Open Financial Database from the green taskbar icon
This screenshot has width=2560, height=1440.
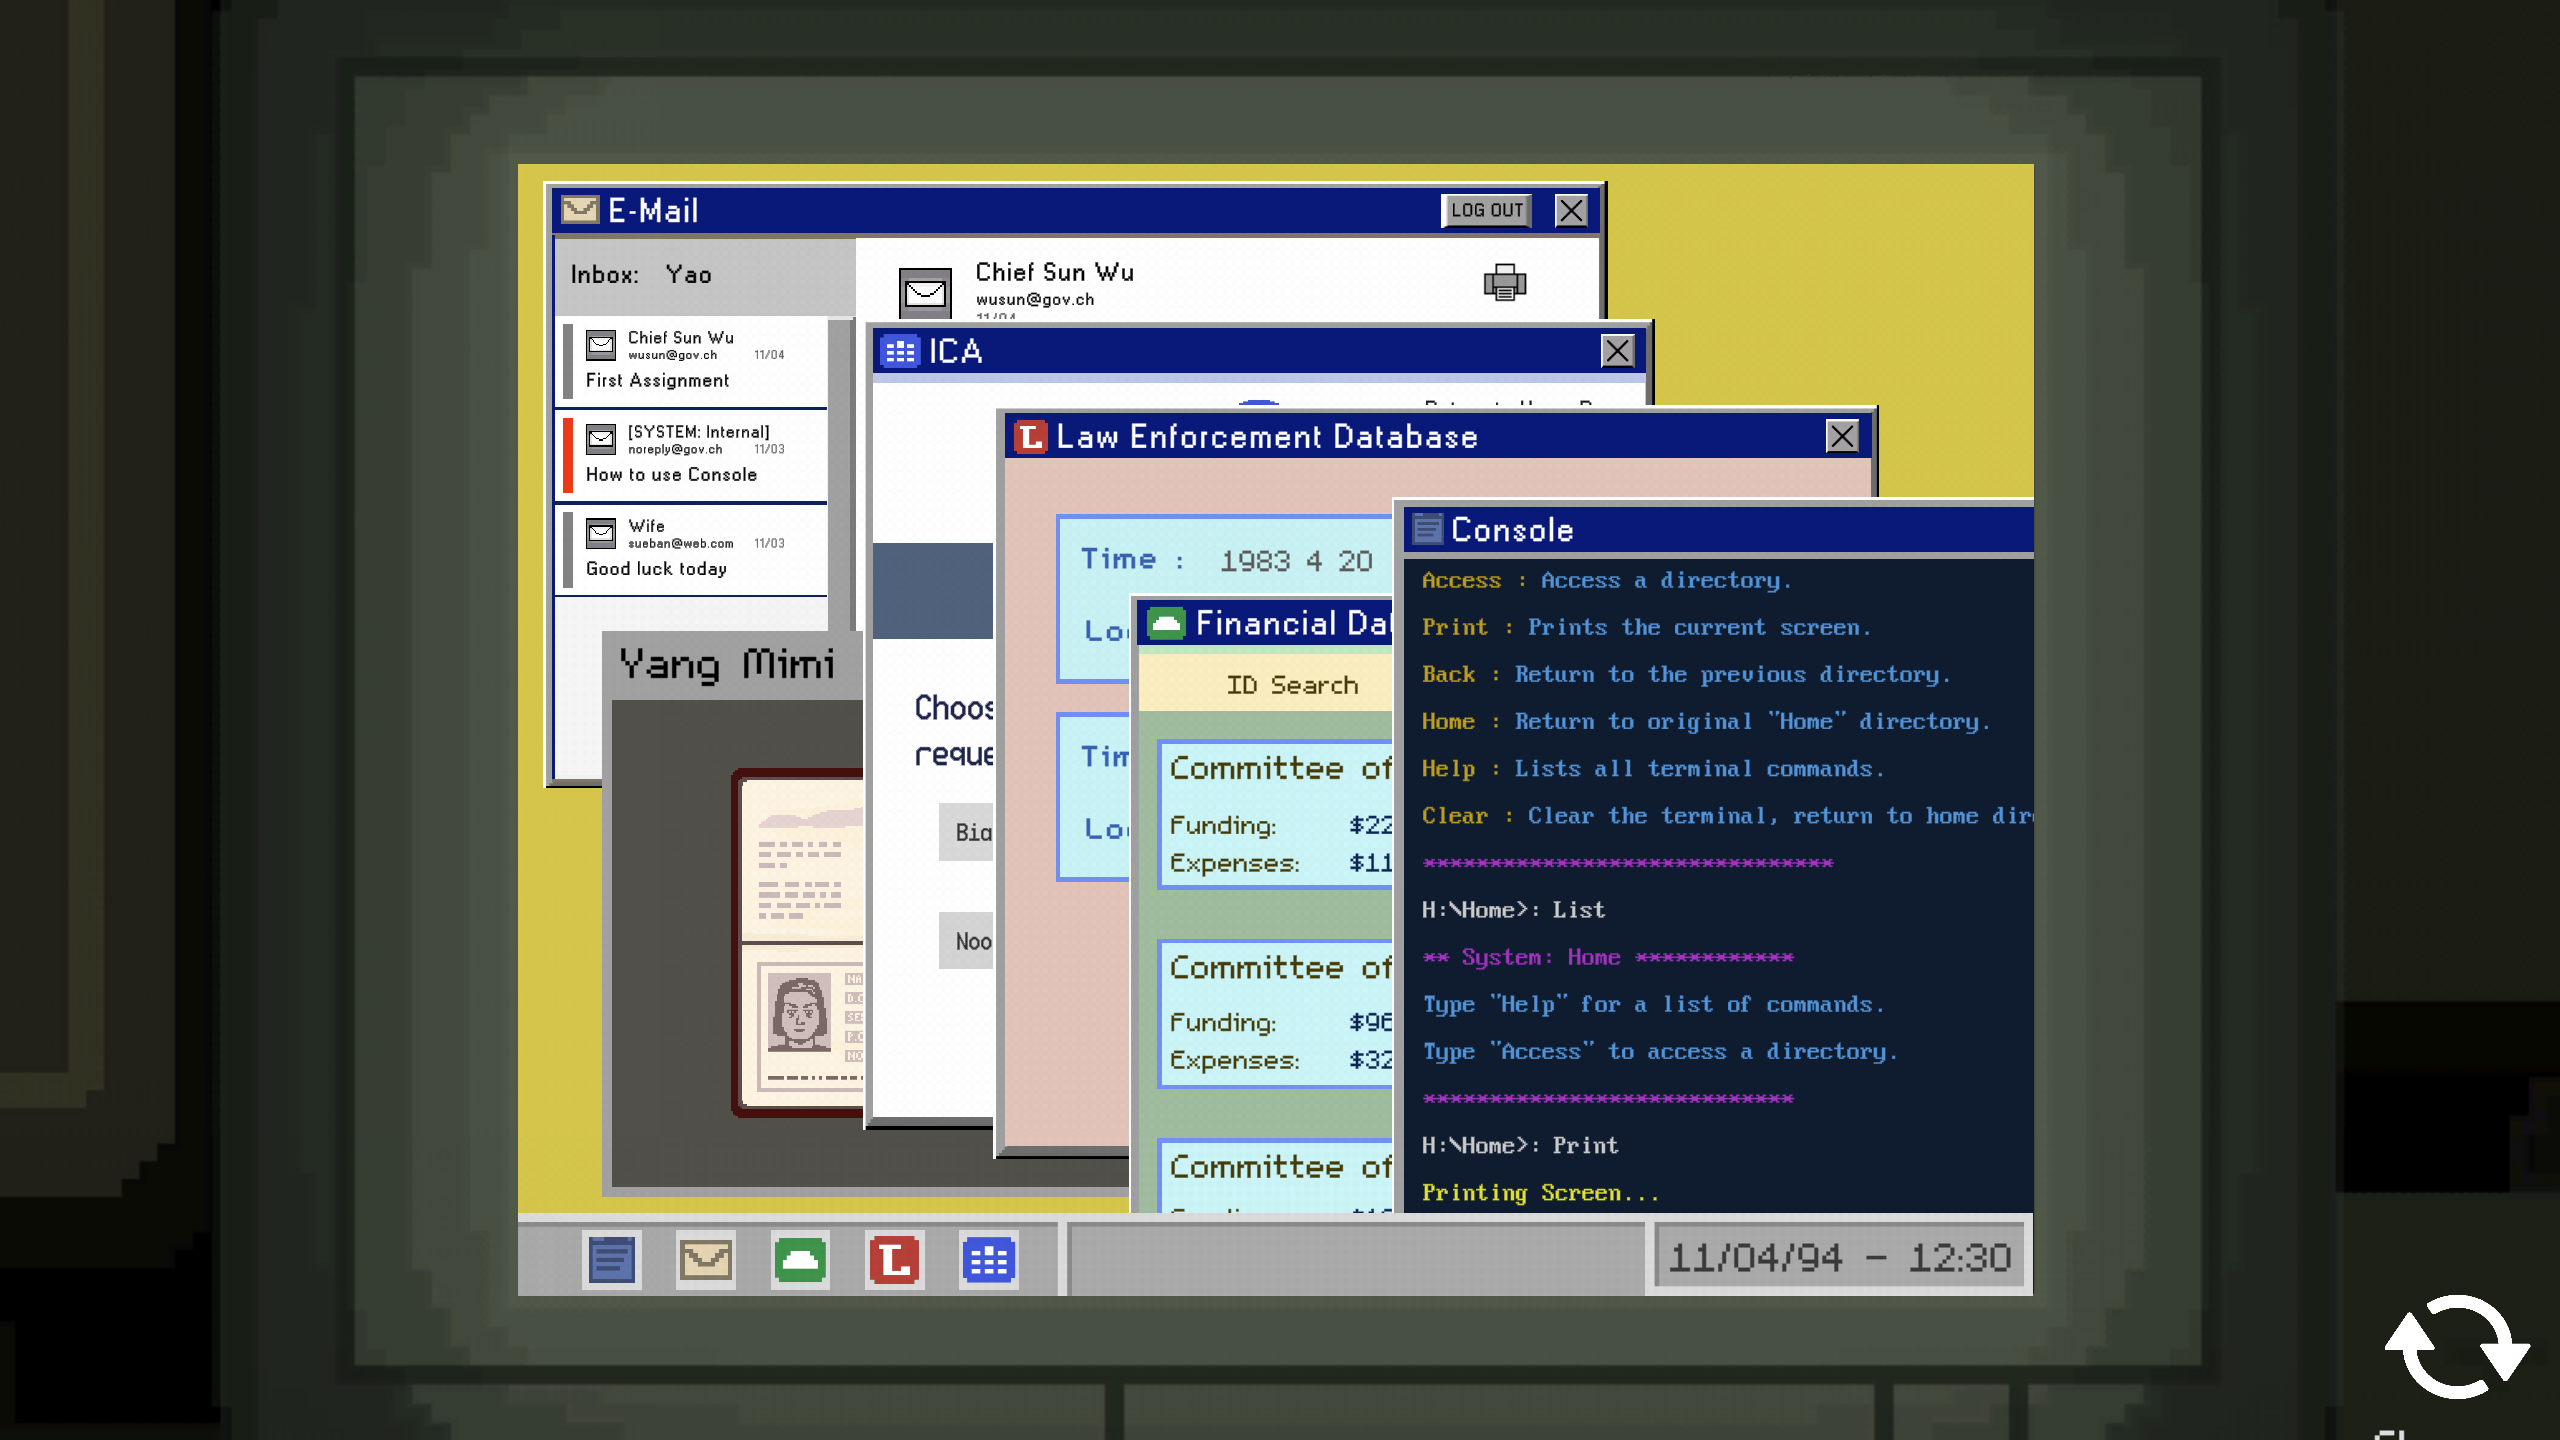pos(799,1260)
